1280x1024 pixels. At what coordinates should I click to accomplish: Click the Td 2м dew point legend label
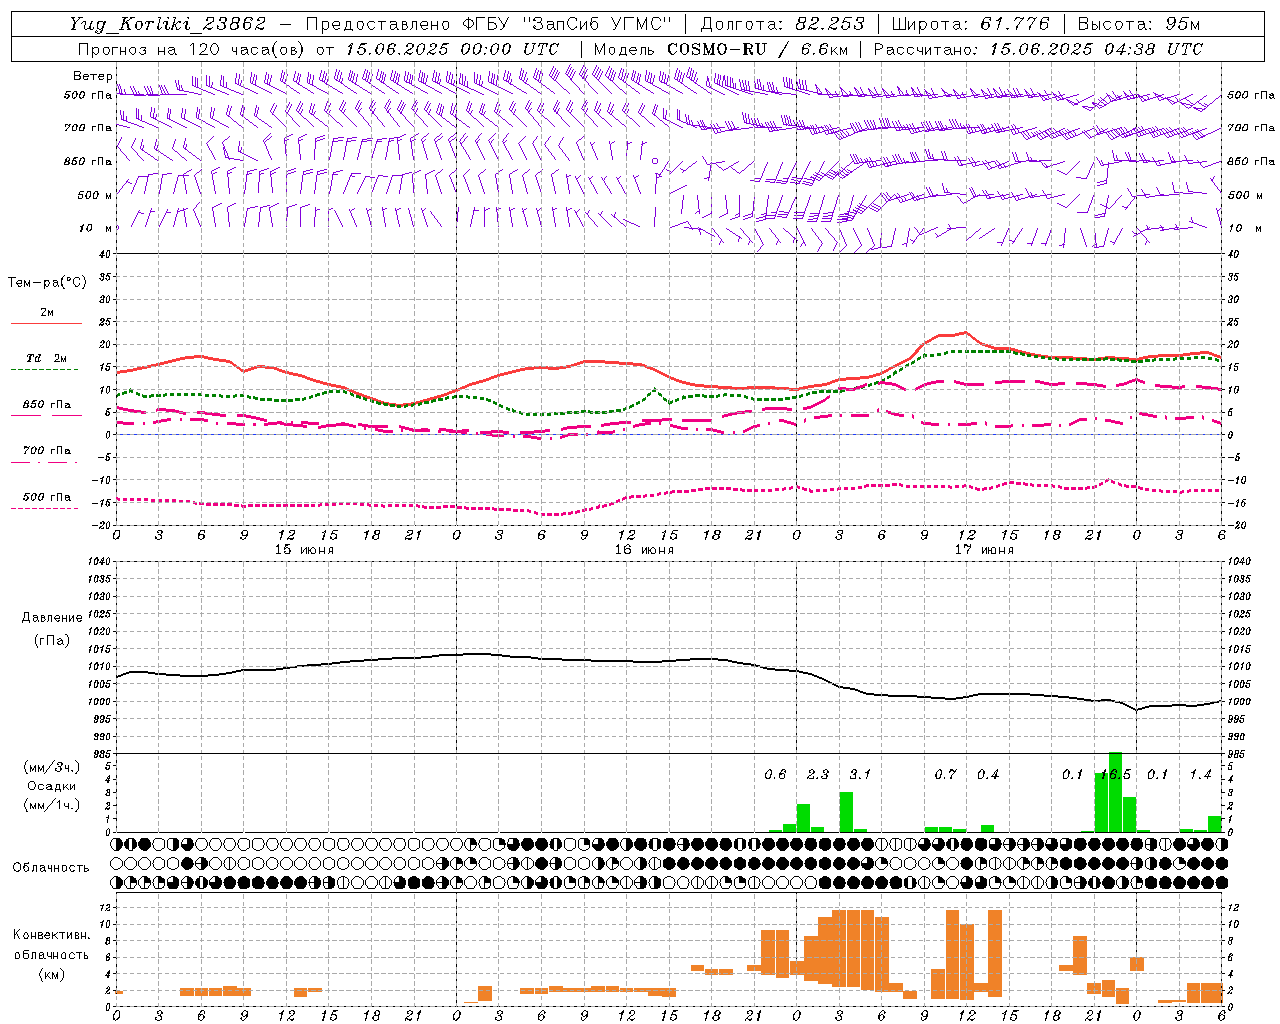[x=46, y=358]
